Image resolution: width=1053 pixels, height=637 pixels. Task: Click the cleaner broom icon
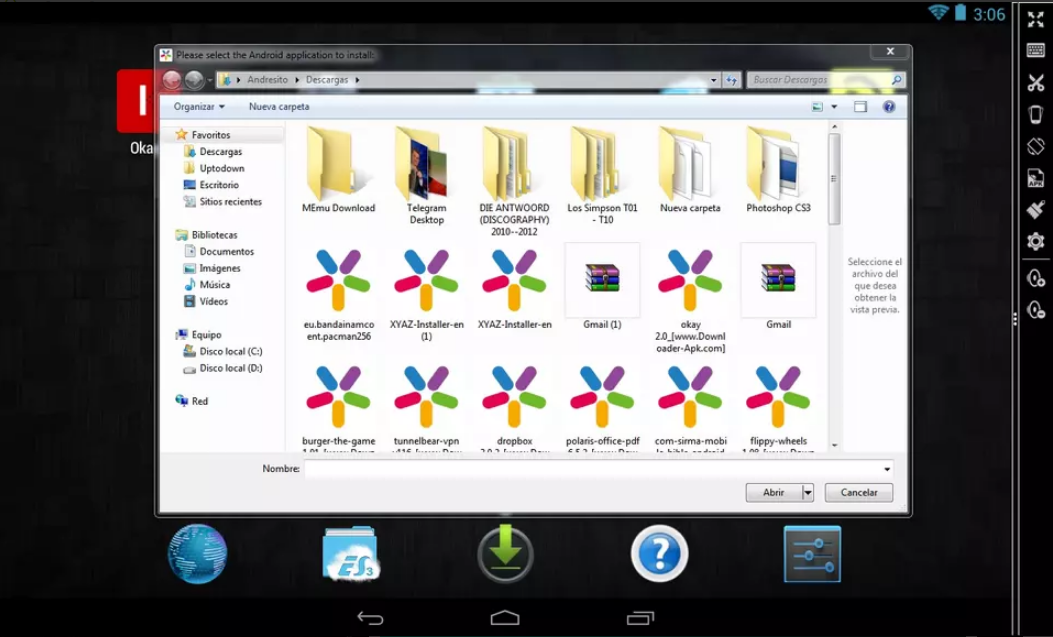click(1035, 210)
